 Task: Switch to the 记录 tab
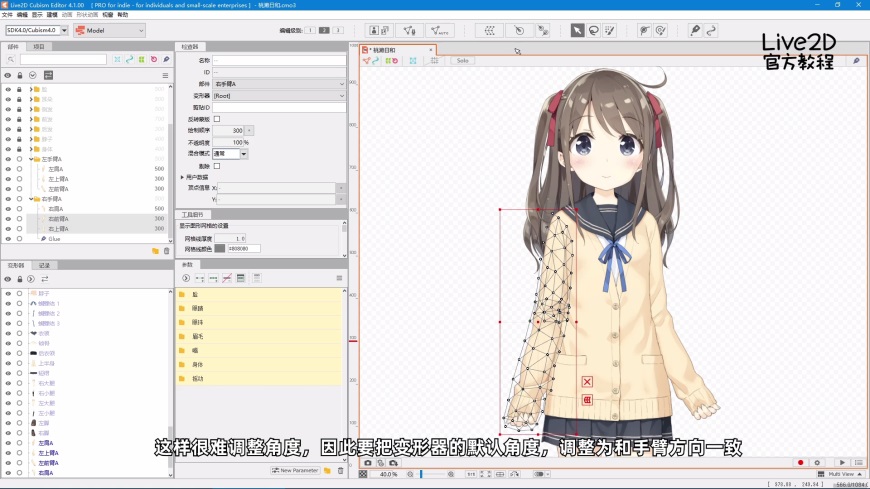coord(44,265)
